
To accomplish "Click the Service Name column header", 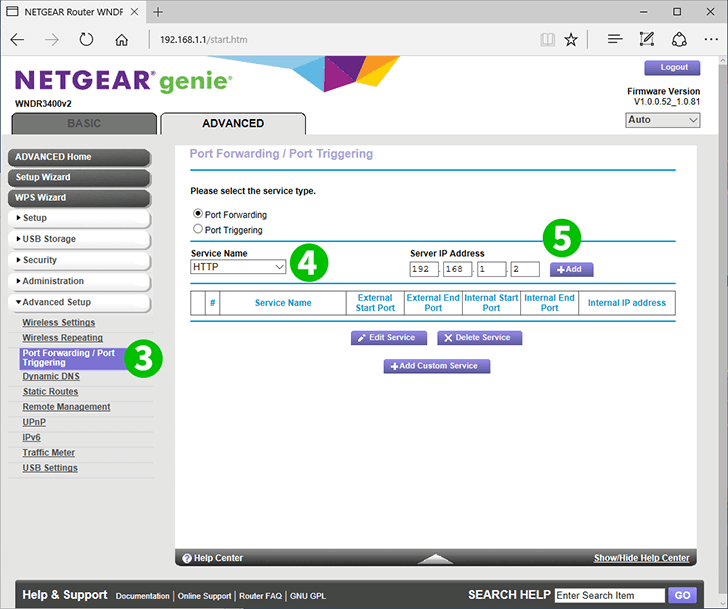I will tap(283, 303).
